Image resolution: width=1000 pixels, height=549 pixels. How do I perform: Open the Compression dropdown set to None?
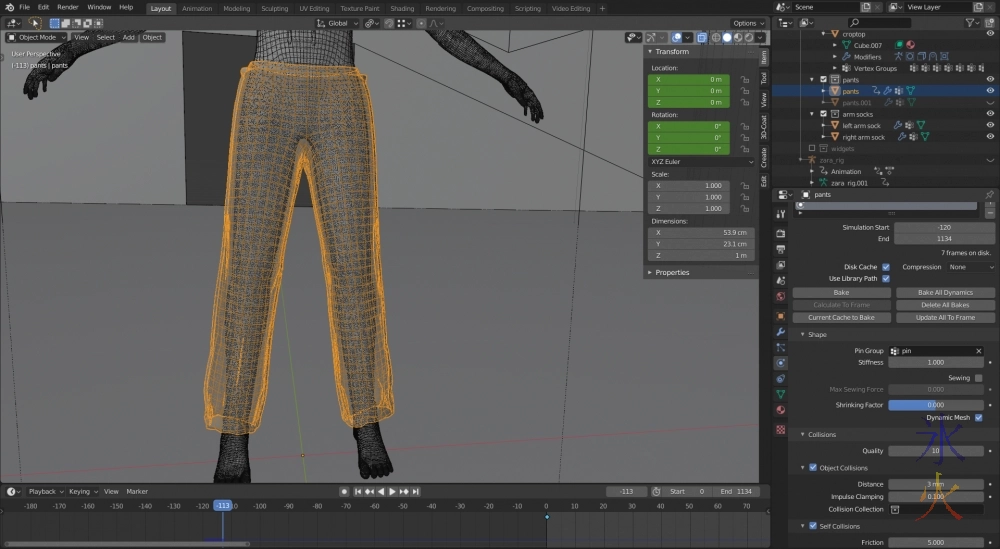tap(970, 267)
